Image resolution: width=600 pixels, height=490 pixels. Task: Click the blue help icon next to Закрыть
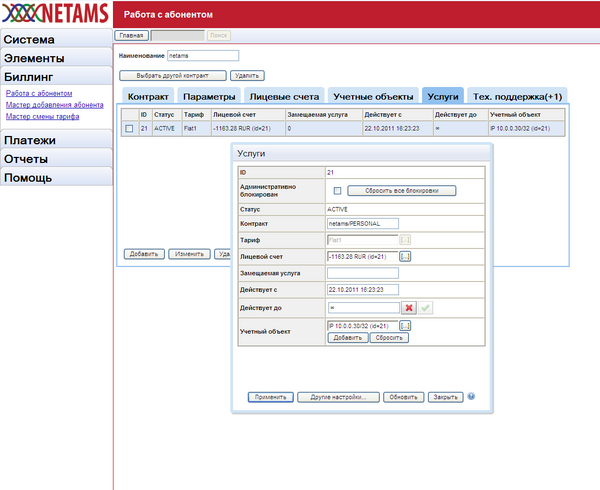471,396
